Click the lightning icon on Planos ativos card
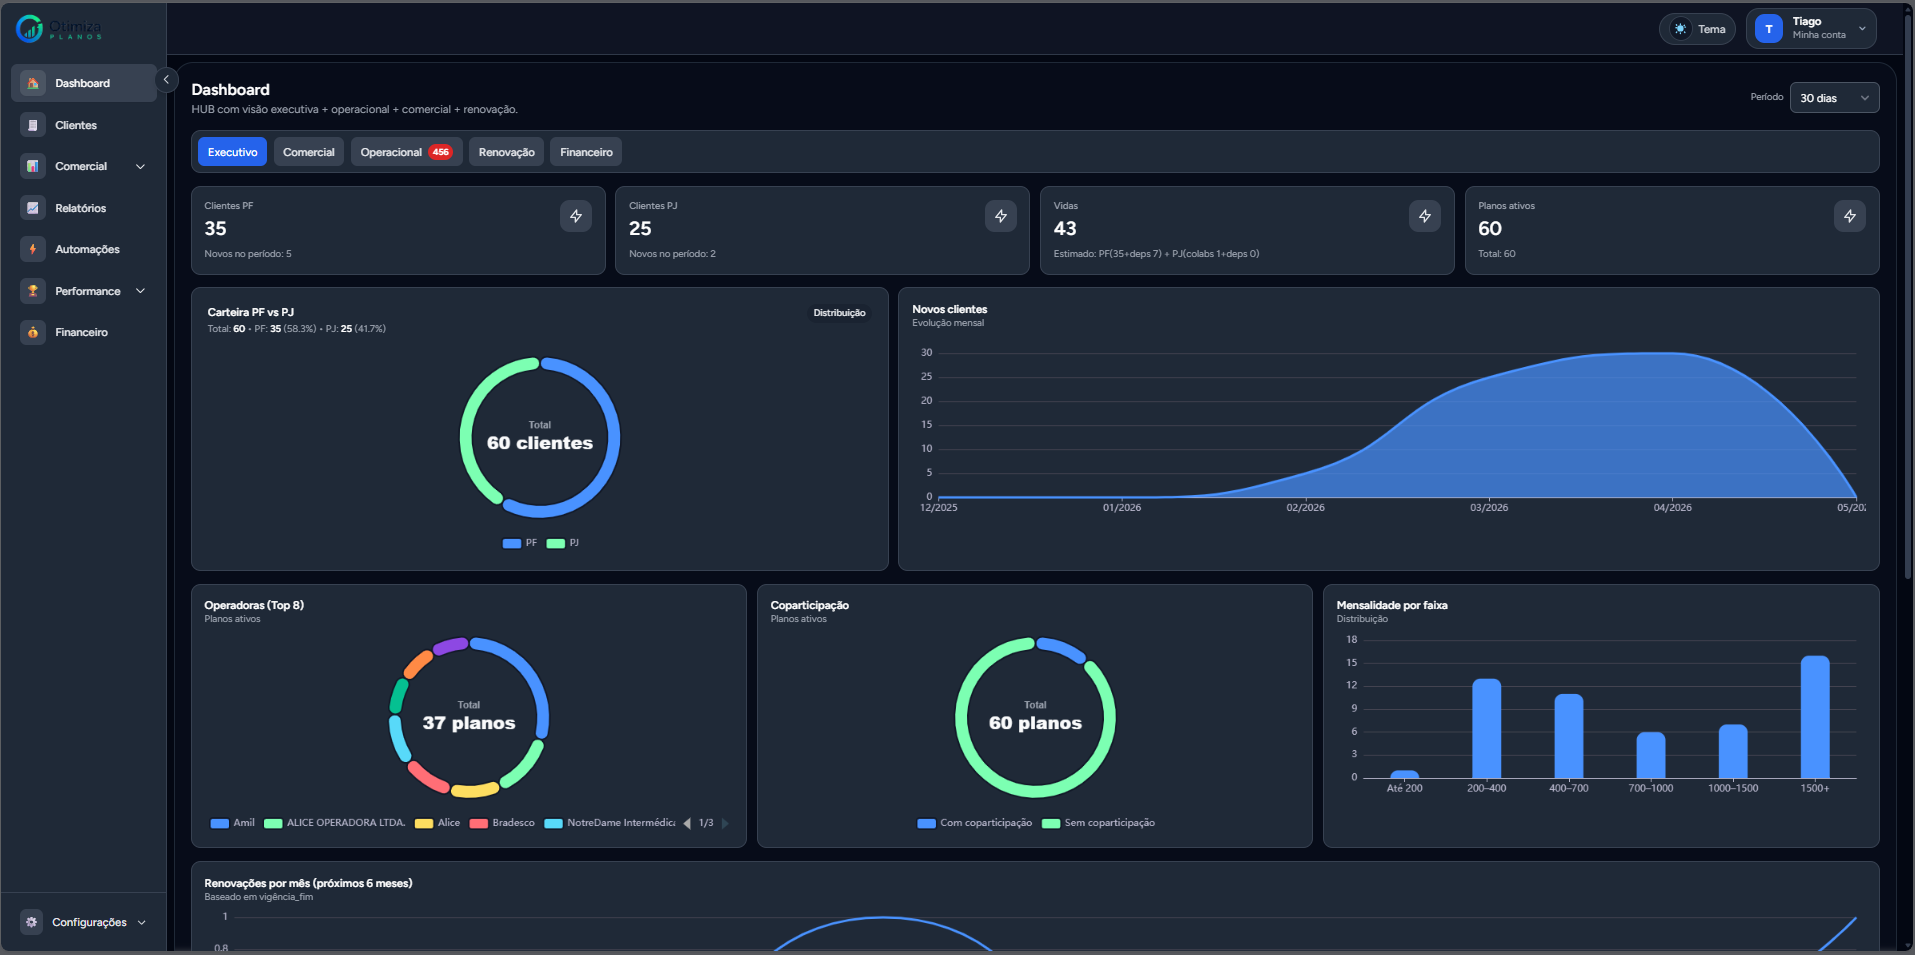 (x=1850, y=216)
